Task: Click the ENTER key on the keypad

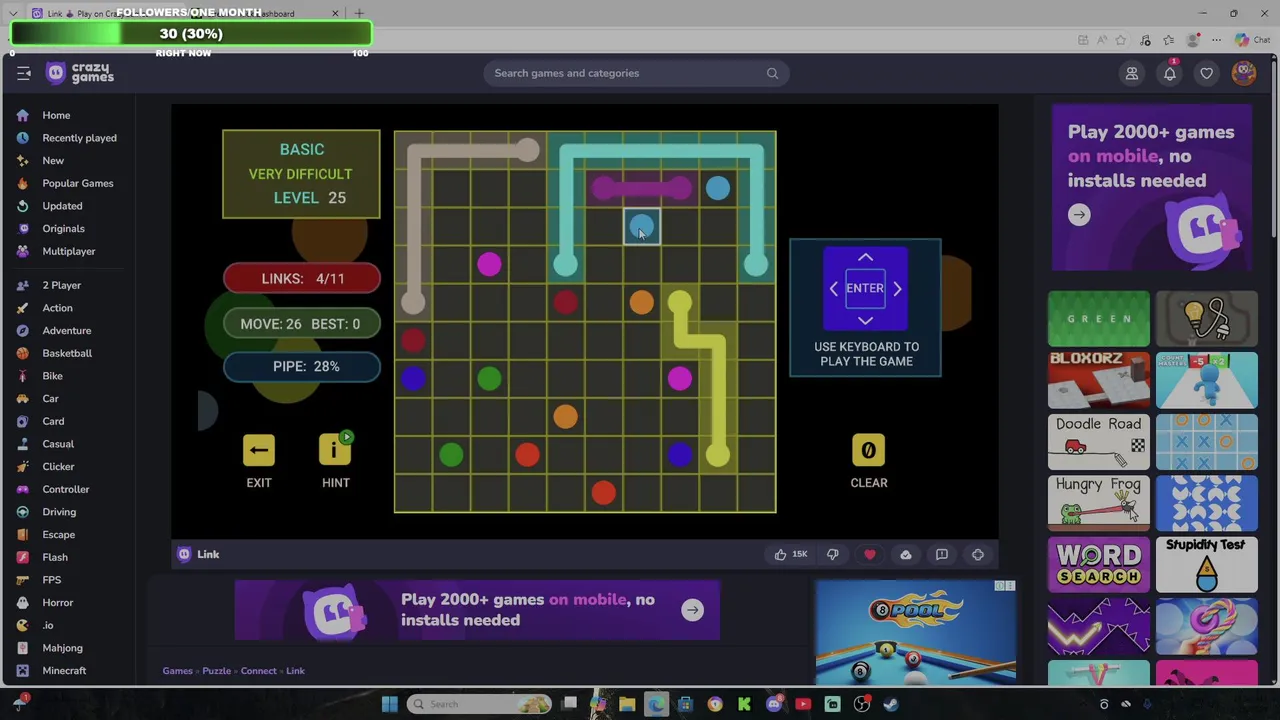Action: pyautogui.click(x=865, y=288)
